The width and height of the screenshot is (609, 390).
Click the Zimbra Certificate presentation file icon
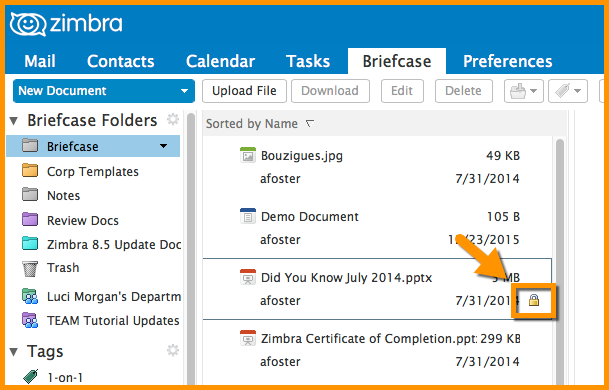click(248, 338)
